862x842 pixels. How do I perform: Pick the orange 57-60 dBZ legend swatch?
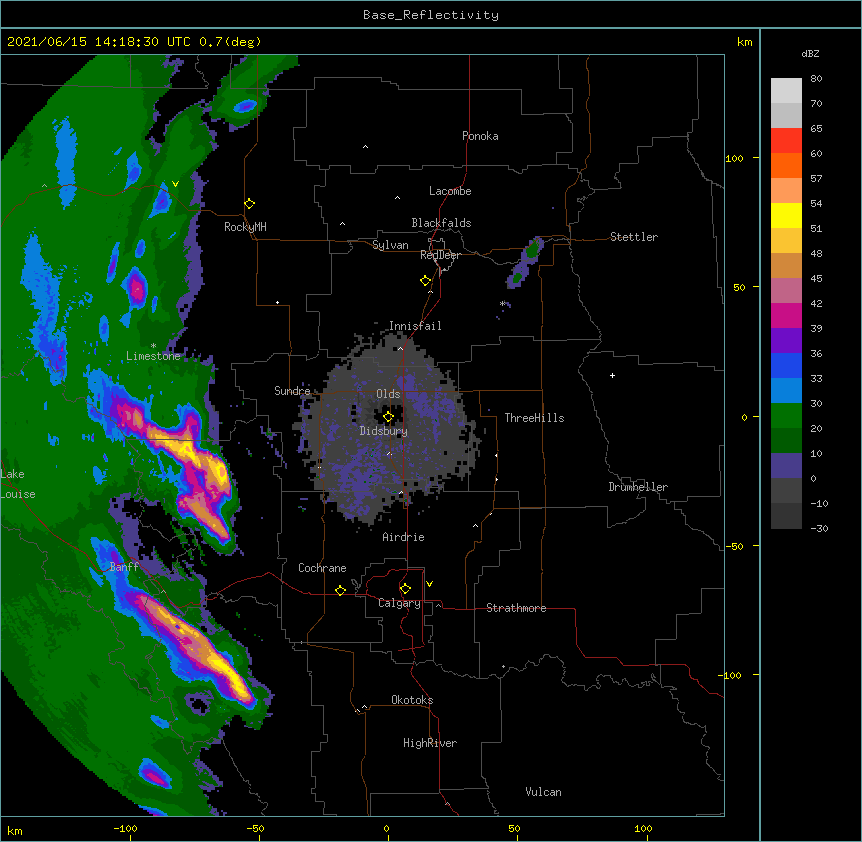pyautogui.click(x=786, y=165)
